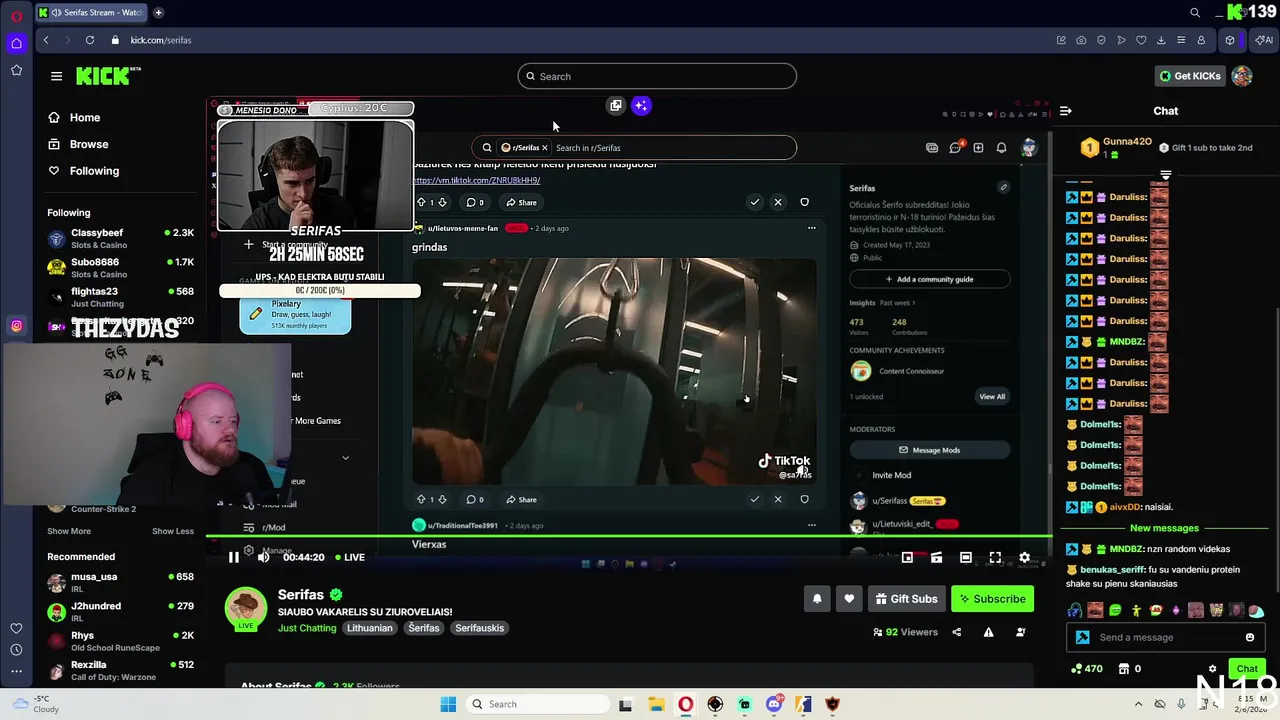Viewport: 1280px width, 720px height.
Task: Open Browse in the Kick sidebar
Action: click(79, 144)
